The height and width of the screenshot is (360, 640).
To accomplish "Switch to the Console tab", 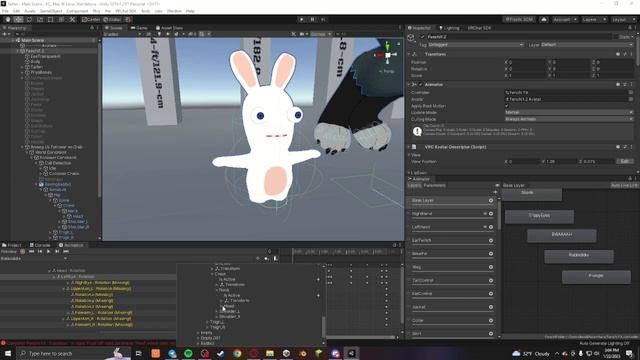I will tap(40, 245).
